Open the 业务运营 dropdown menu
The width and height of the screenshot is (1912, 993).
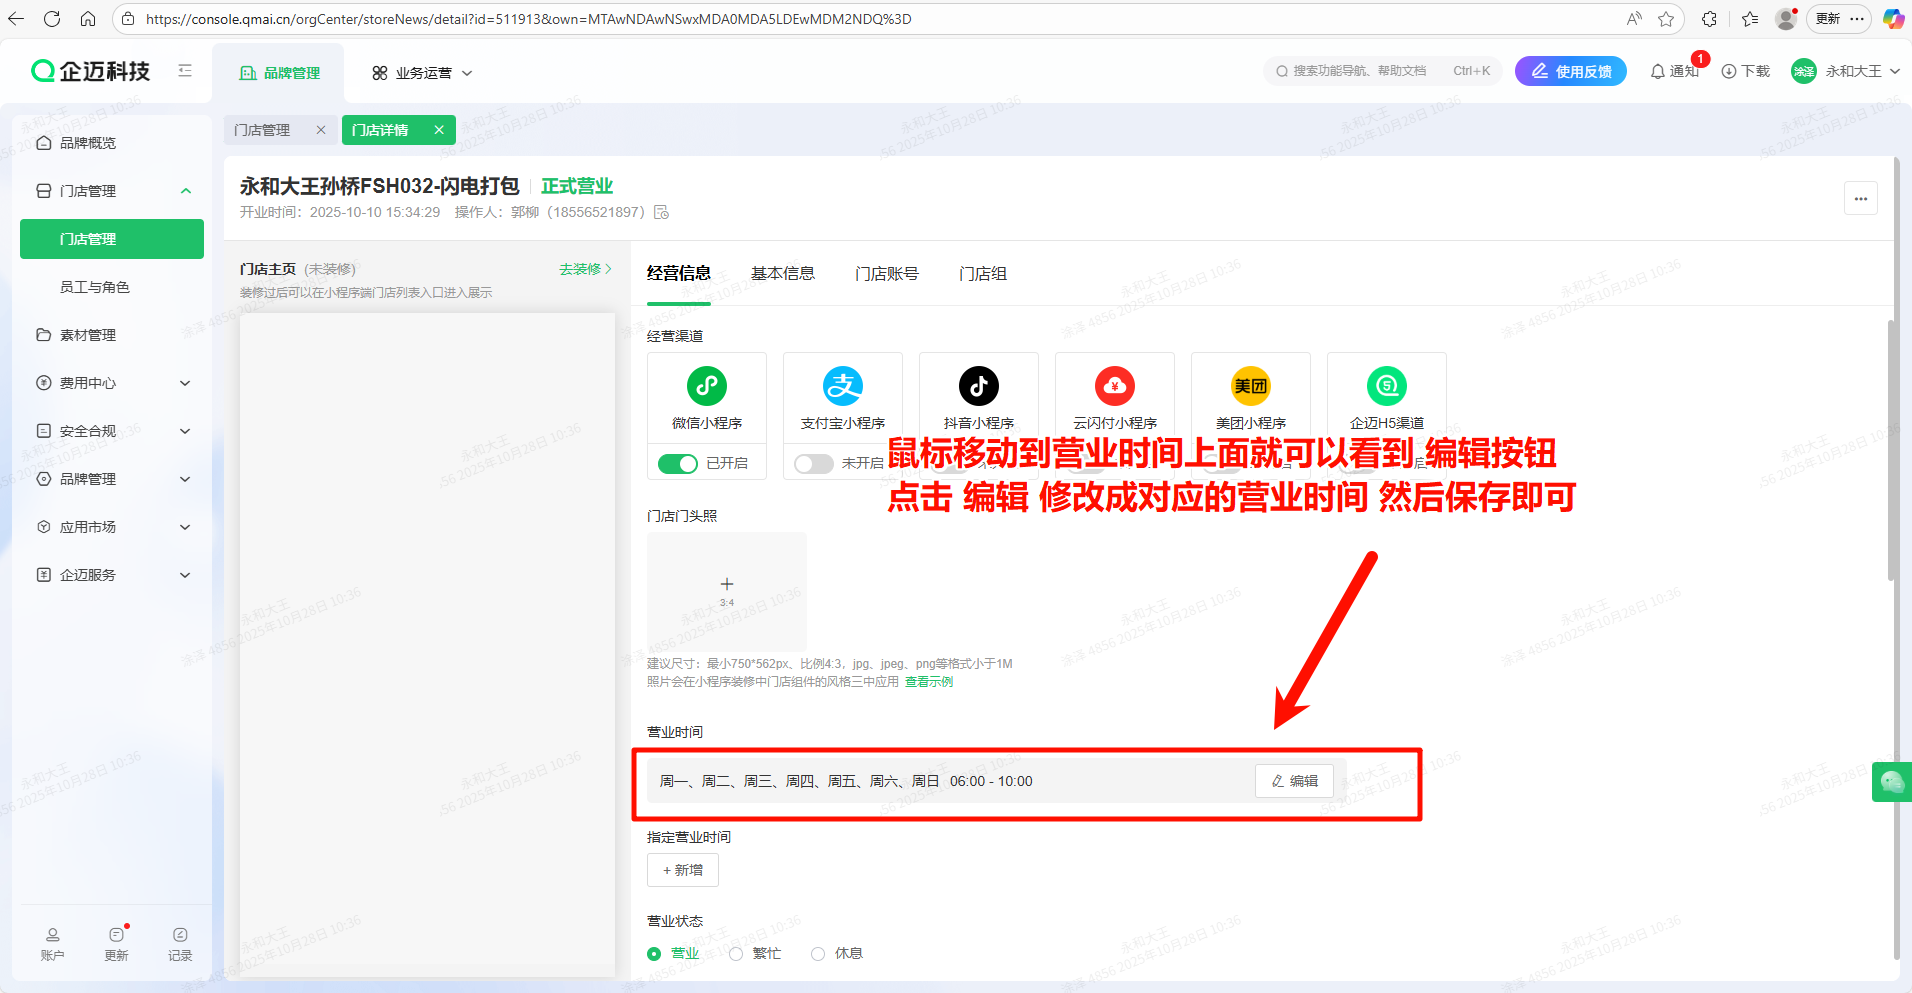point(422,73)
